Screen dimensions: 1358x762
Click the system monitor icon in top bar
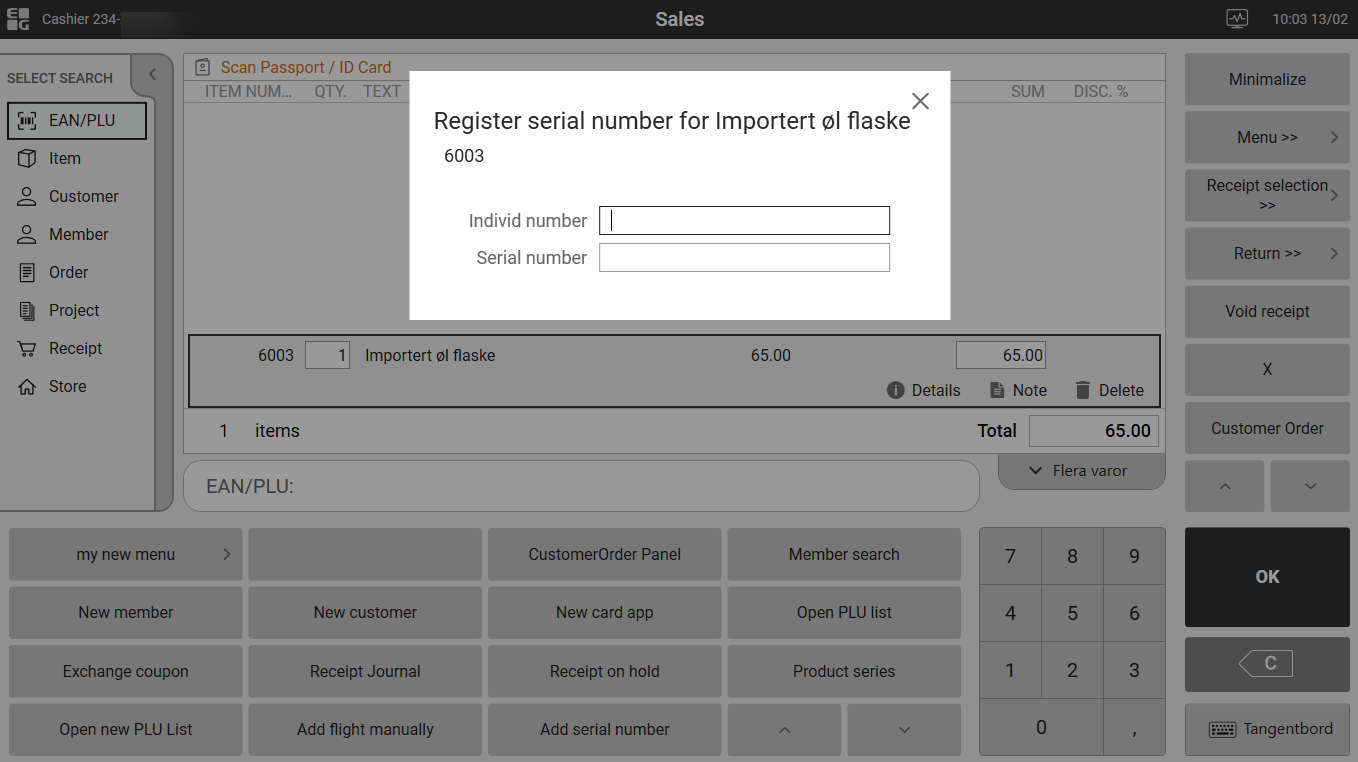(x=1237, y=19)
